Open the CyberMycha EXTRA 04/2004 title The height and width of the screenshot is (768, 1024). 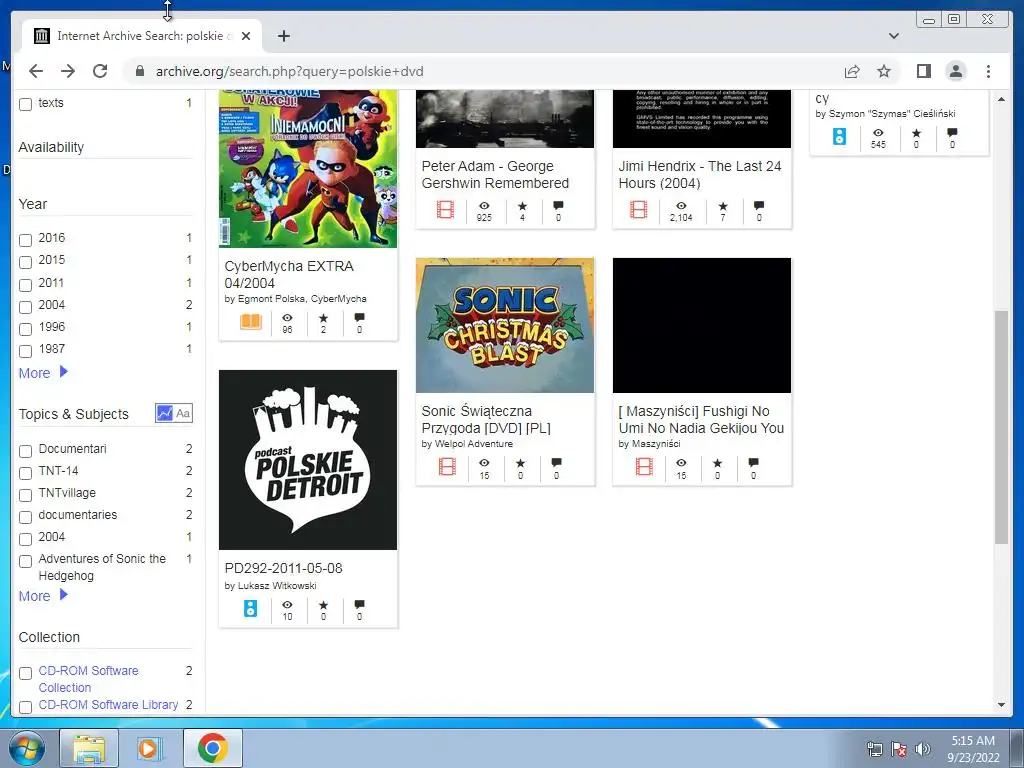point(289,274)
